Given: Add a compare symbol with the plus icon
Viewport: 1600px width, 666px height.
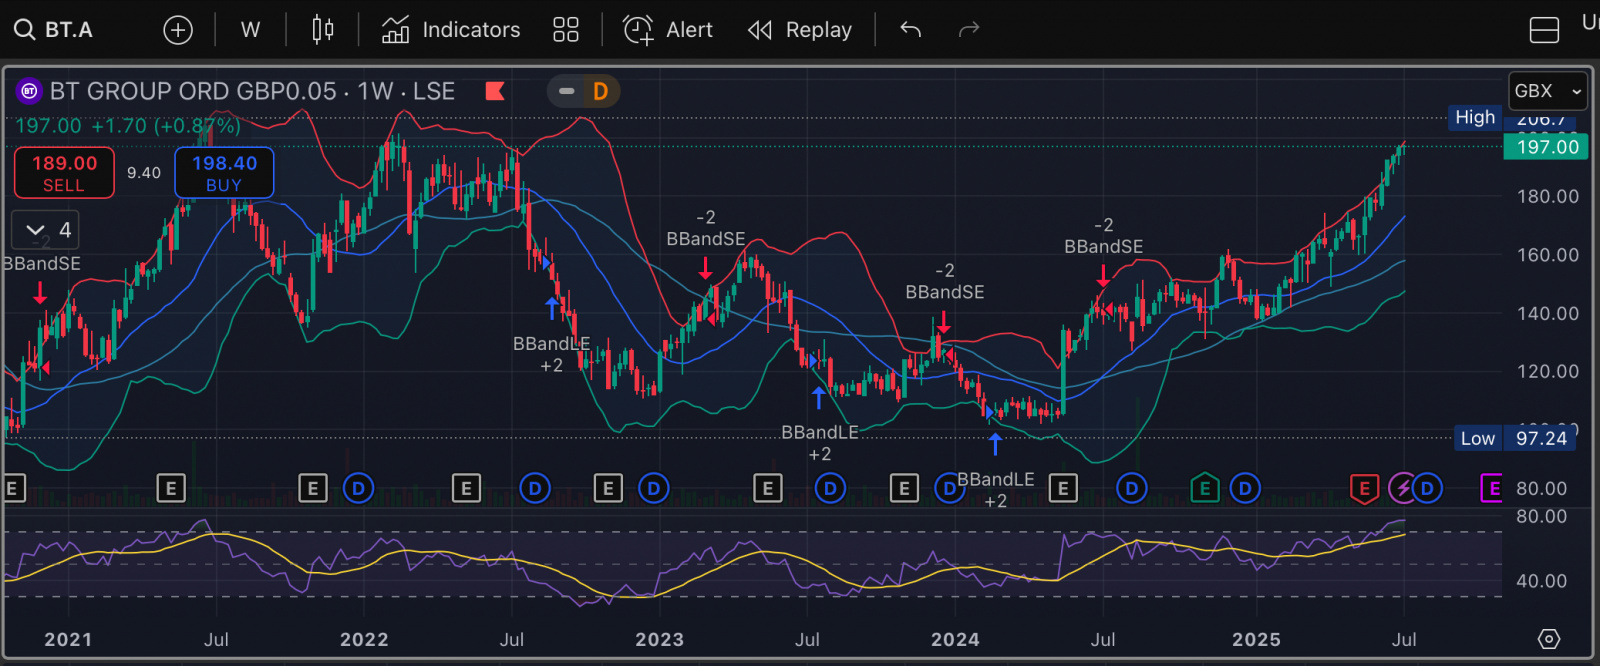Looking at the screenshot, I should pos(178,30).
